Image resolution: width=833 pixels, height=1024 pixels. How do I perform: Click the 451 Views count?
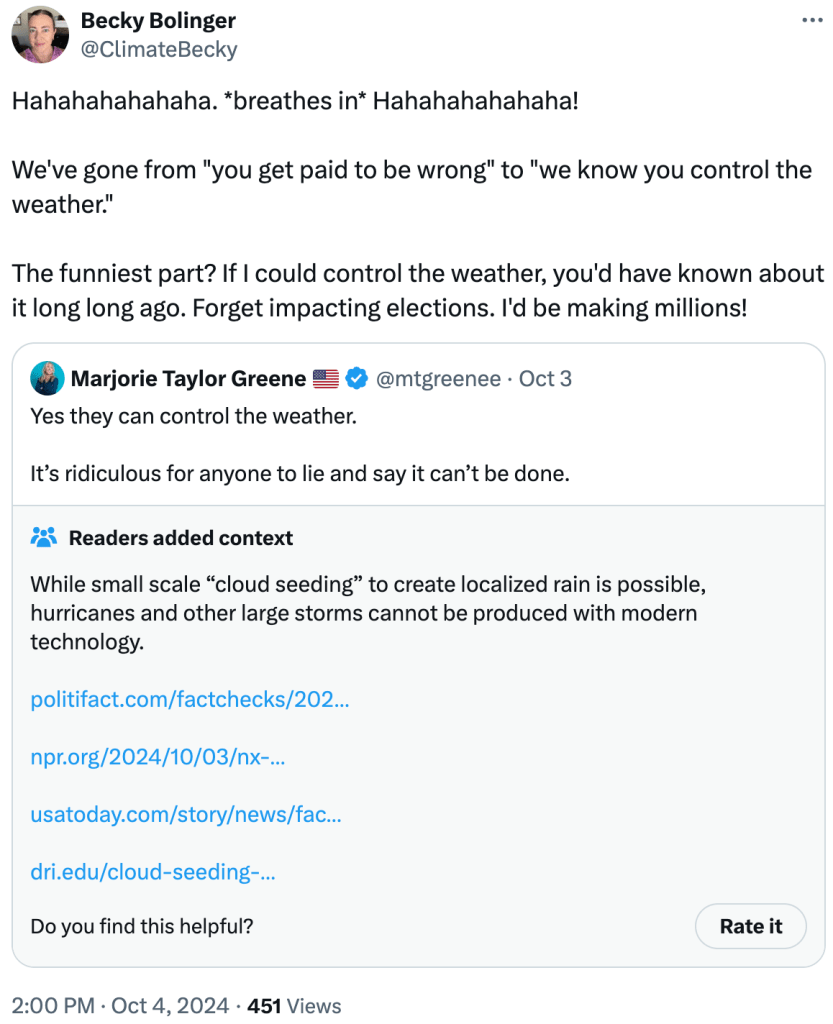pos(294,1006)
